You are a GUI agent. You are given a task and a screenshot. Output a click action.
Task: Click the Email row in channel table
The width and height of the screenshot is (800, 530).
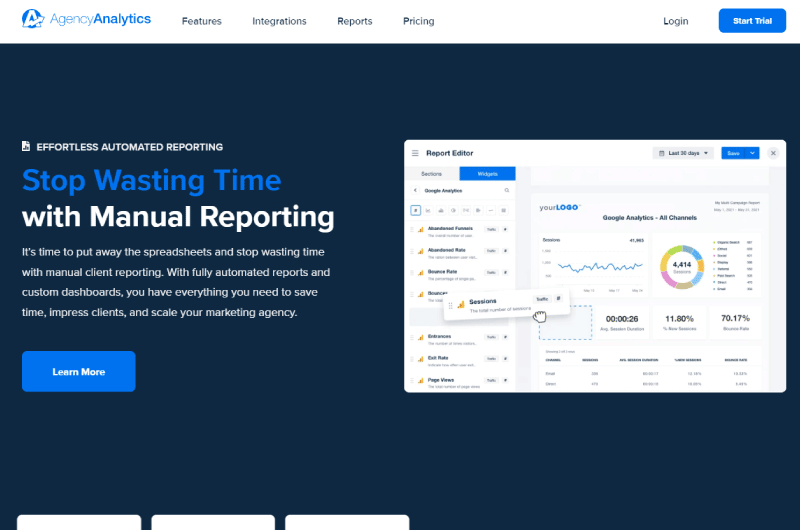[x=649, y=373]
